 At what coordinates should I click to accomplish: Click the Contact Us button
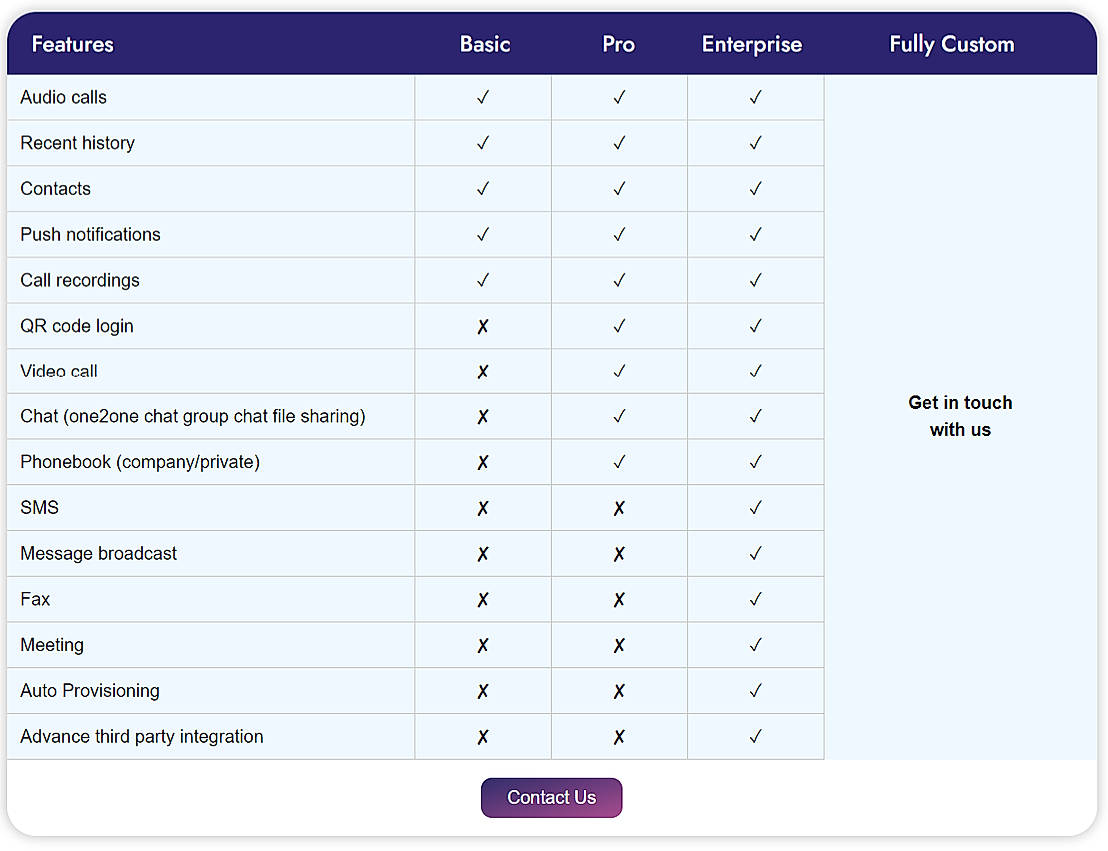coord(551,798)
